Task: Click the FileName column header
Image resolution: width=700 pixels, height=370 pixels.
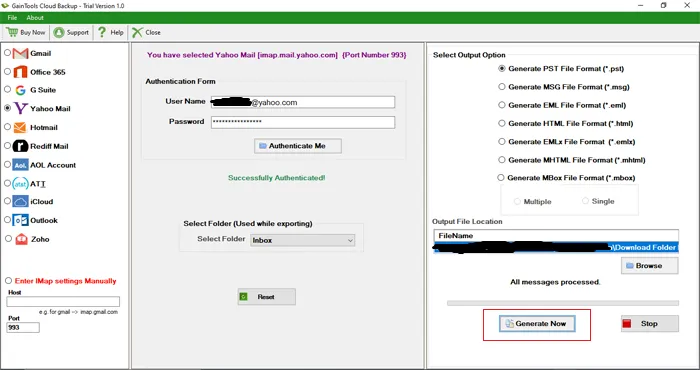Action: tap(556, 236)
